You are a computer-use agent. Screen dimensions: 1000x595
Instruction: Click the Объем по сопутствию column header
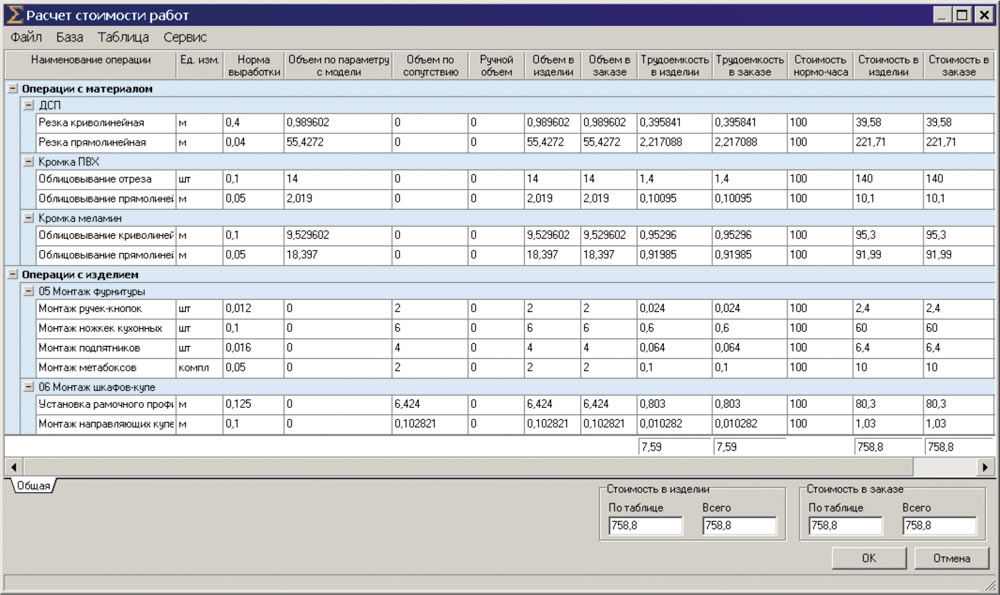click(x=430, y=65)
